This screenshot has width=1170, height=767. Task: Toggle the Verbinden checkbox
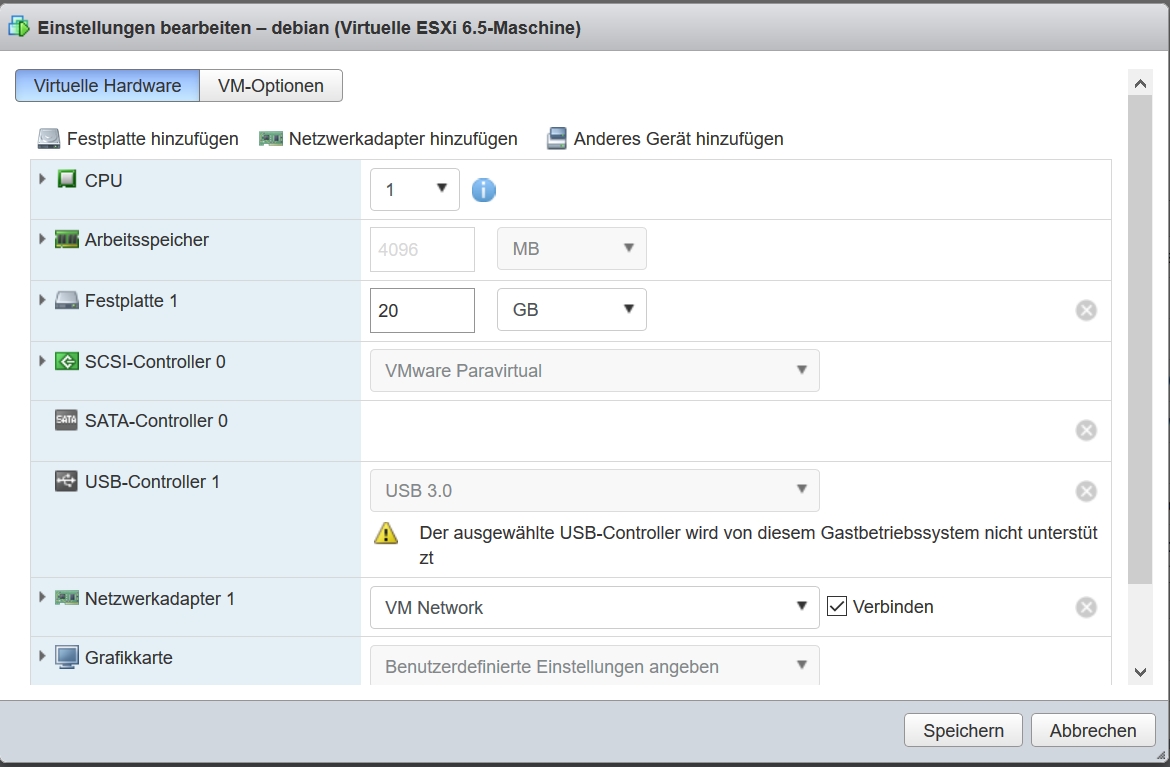pyautogui.click(x=837, y=606)
